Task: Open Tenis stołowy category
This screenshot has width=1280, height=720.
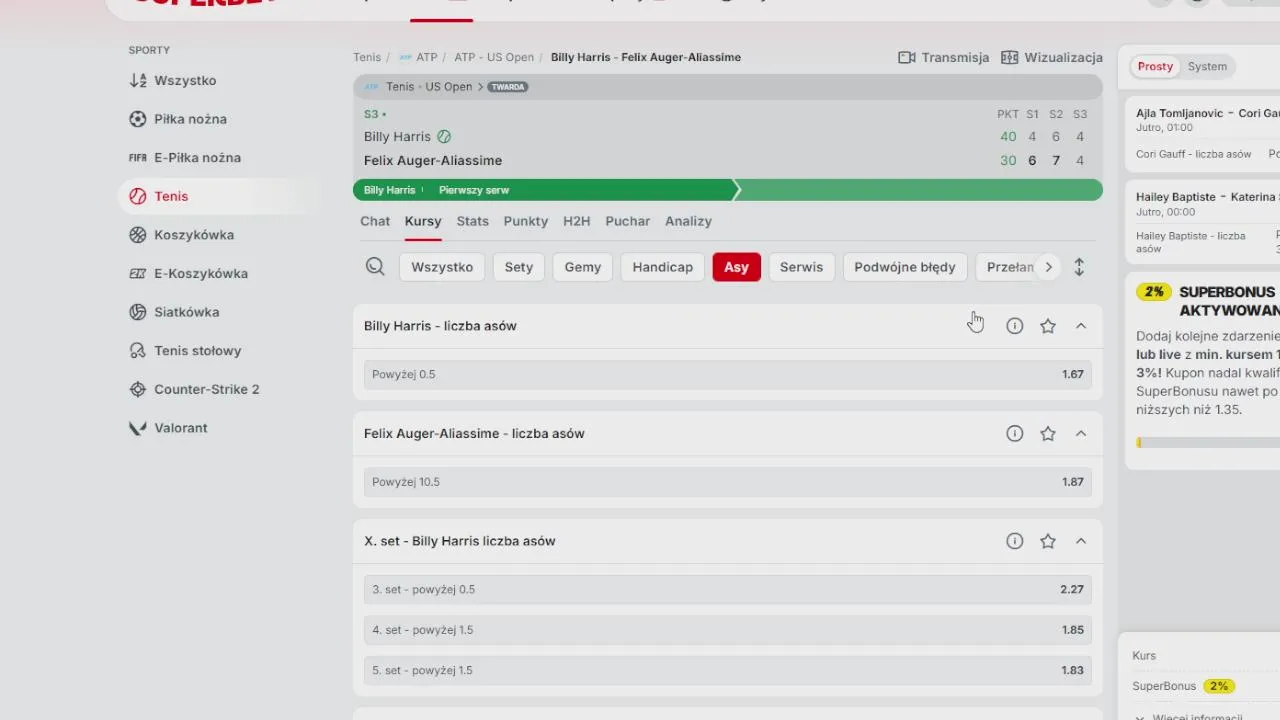Action: pos(185,351)
